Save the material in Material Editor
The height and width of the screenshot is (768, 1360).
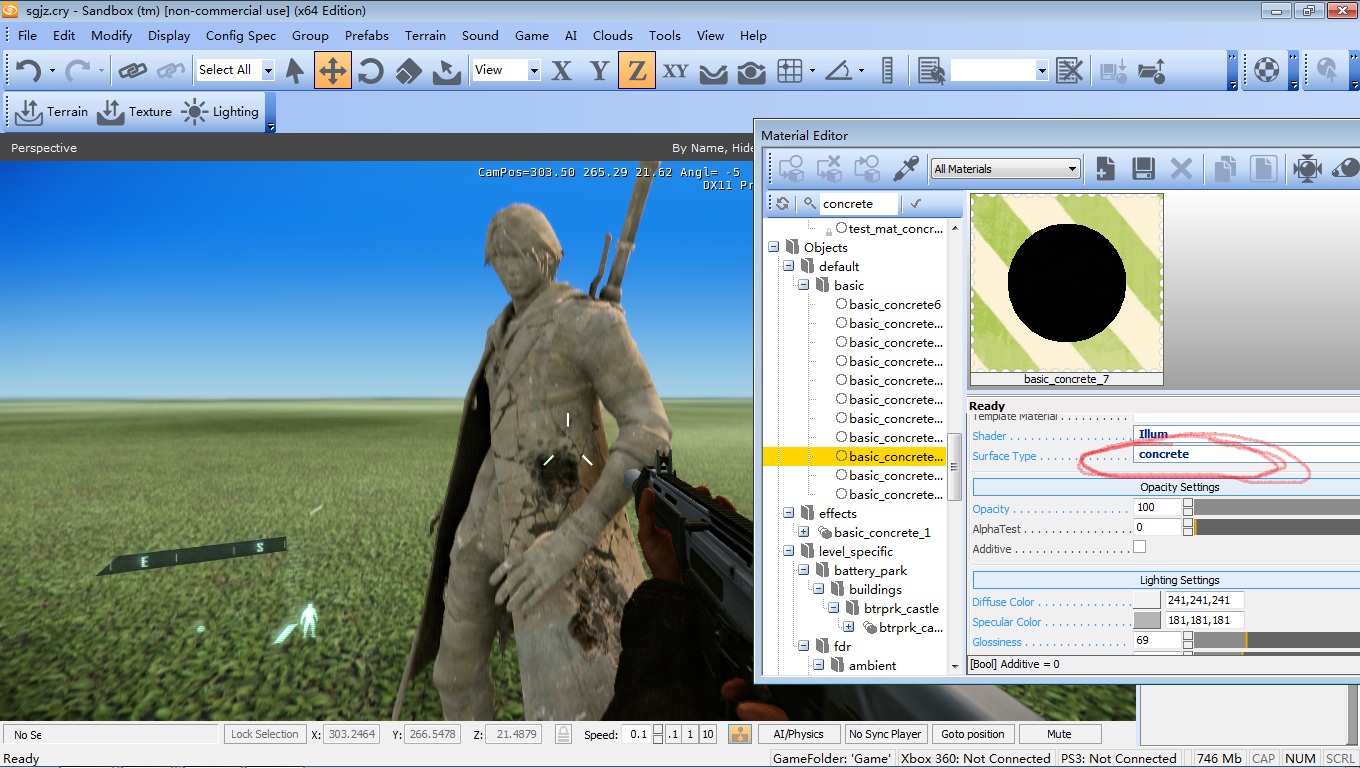(x=1143, y=169)
